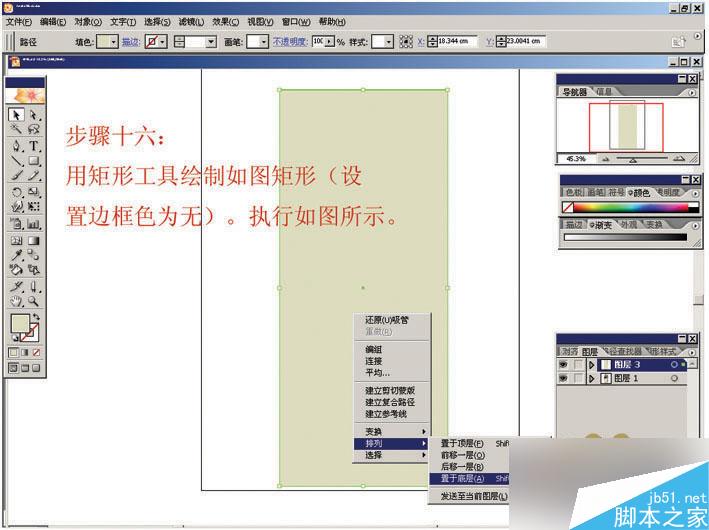Pick the Eyedropper tool
Image resolution: width=709 pixels, height=530 pixels.
pos(17,255)
